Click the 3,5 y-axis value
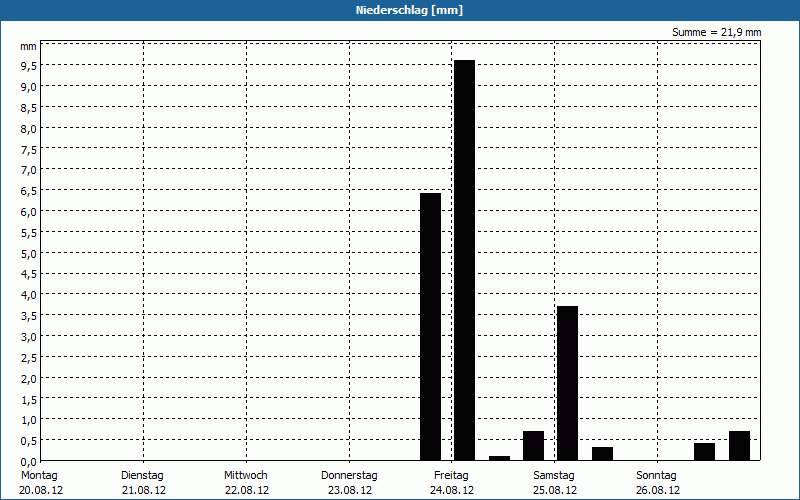The width and height of the screenshot is (800, 500). click(29, 316)
